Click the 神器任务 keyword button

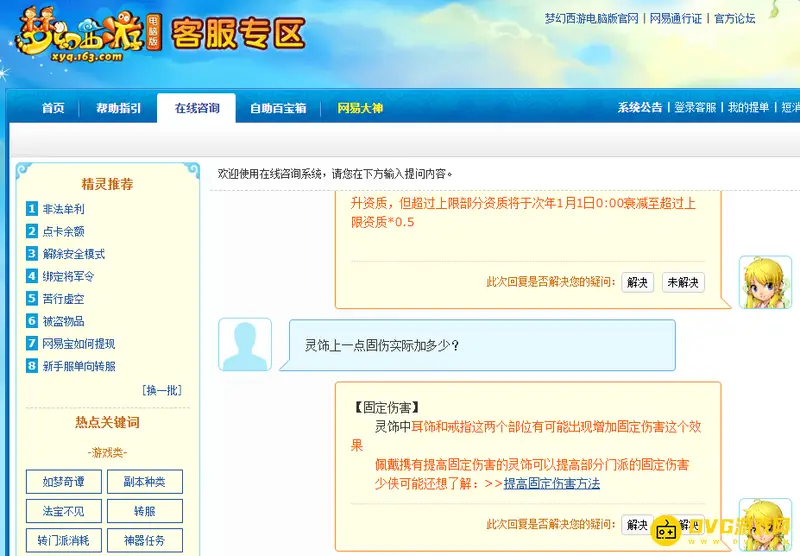click(x=145, y=540)
